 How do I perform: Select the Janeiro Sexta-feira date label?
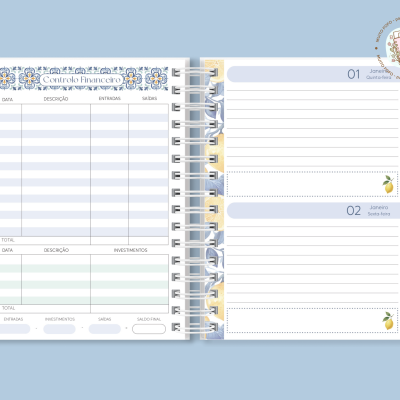point(379,211)
